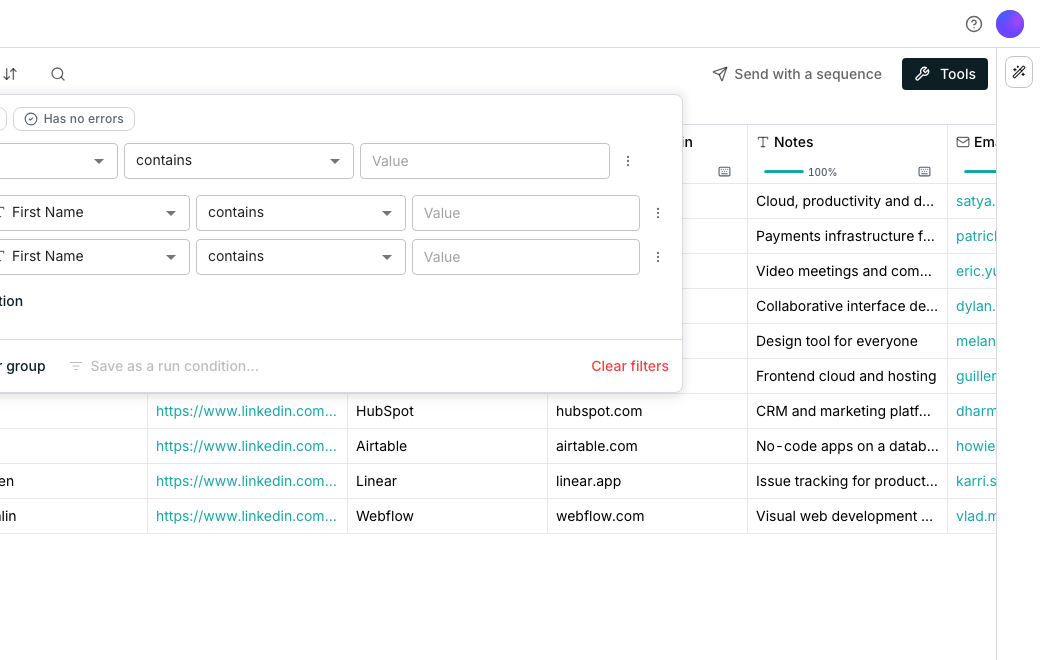
Task: Click the envelope icon in the Email column header
Action: (963, 142)
